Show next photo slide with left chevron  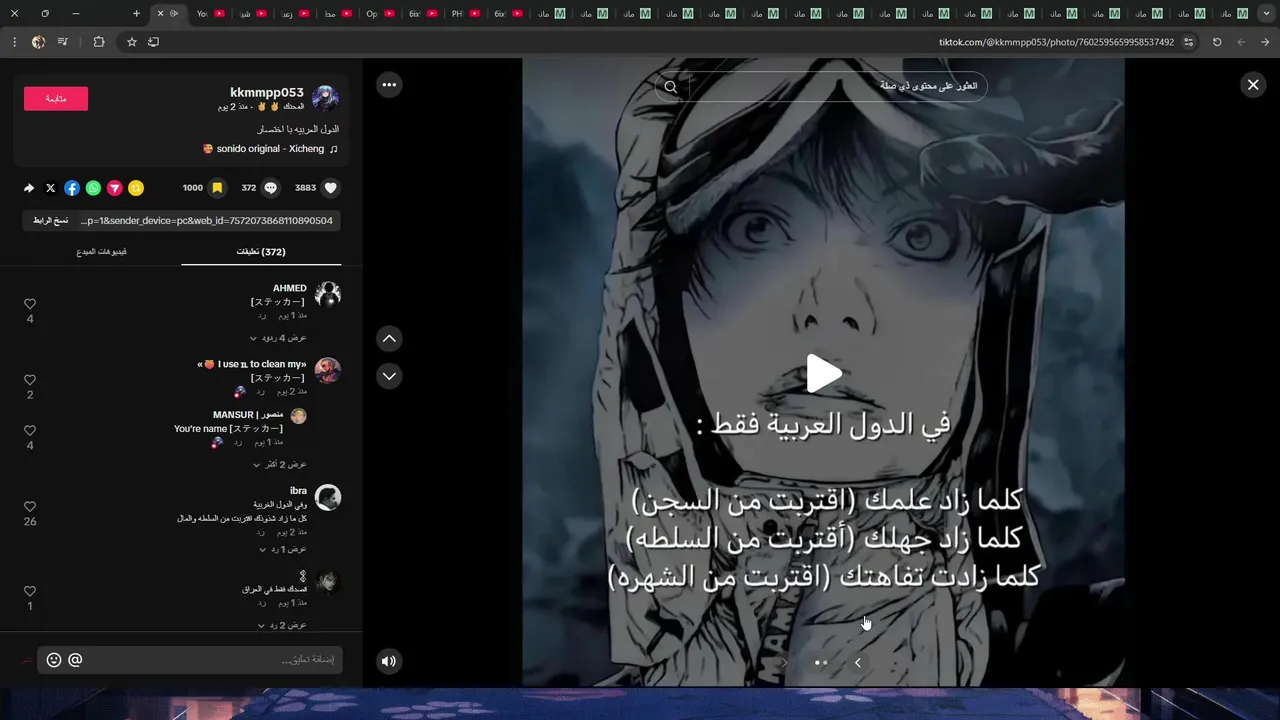[x=857, y=662]
